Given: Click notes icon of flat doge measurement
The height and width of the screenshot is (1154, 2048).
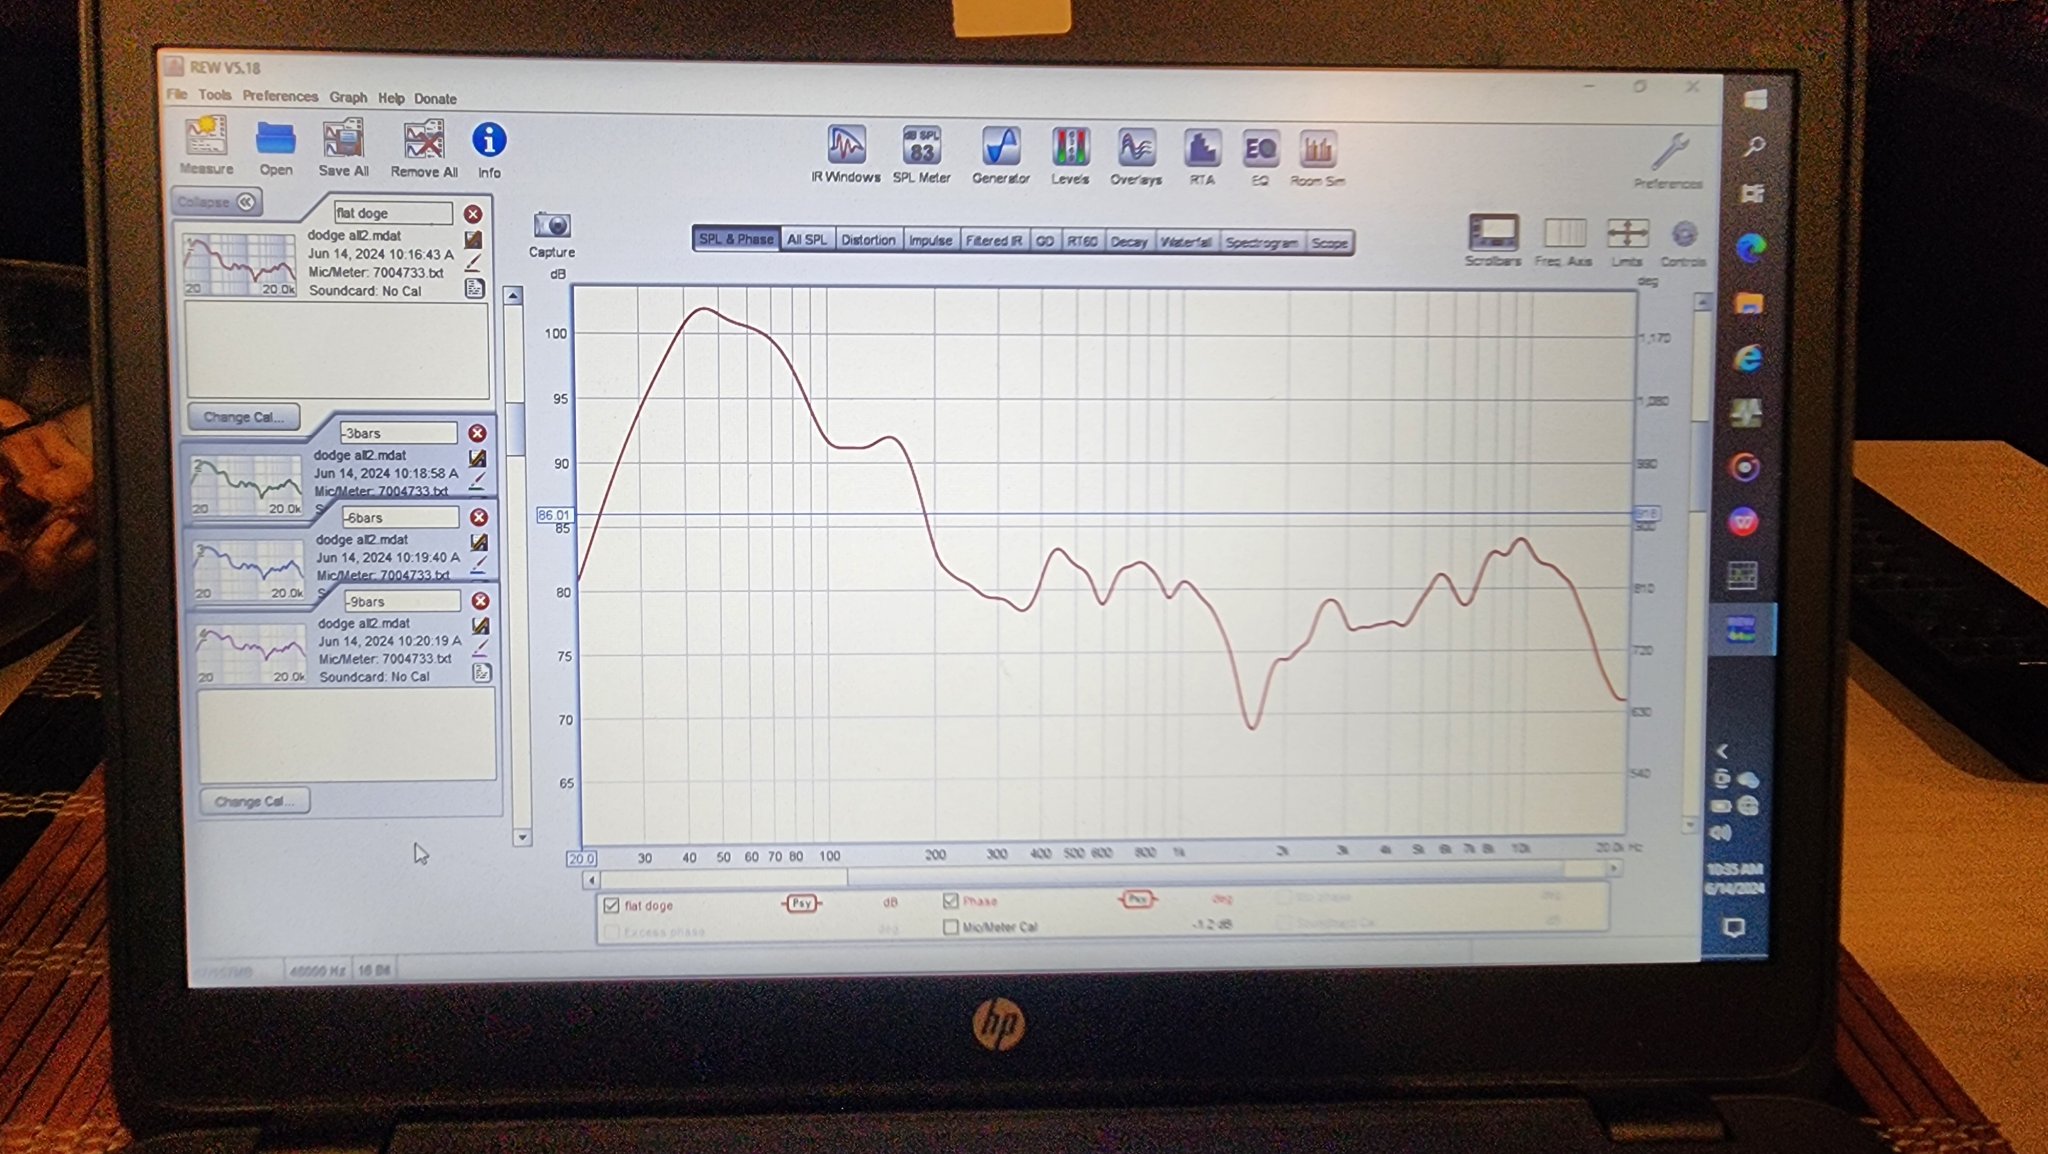Looking at the screenshot, I should point(474,289).
